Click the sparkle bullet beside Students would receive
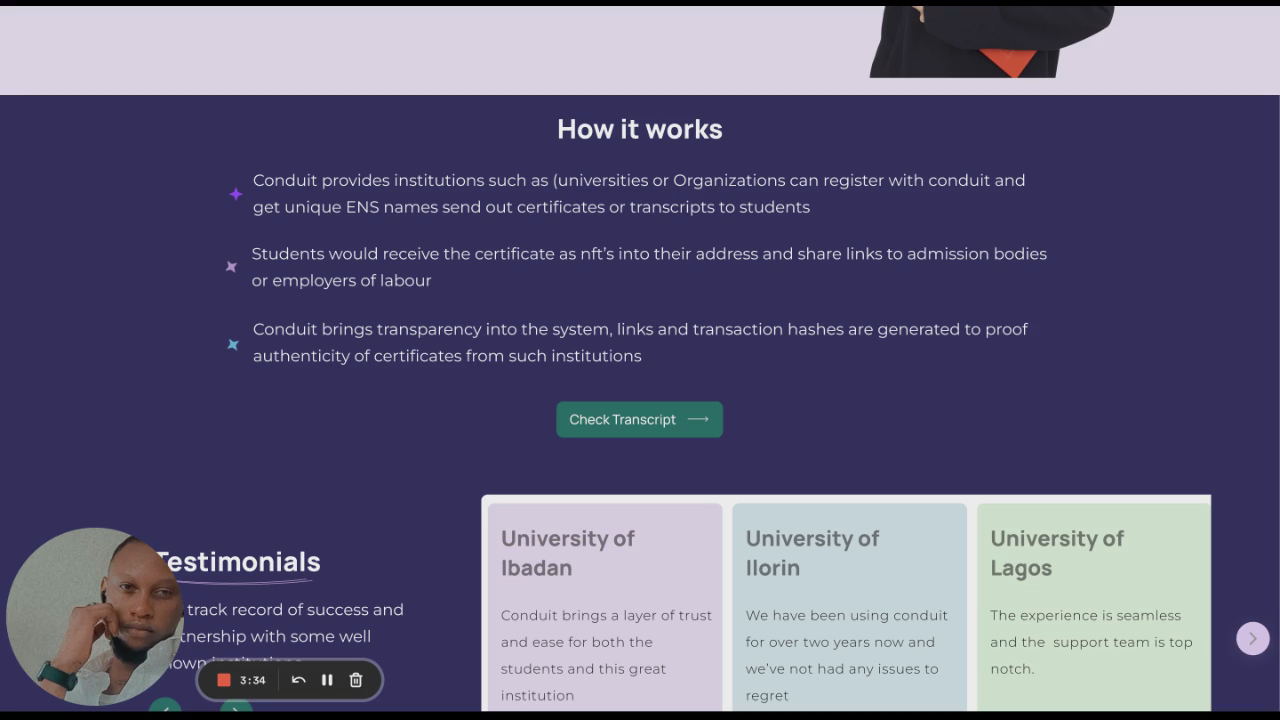The image size is (1280, 720). click(231, 267)
